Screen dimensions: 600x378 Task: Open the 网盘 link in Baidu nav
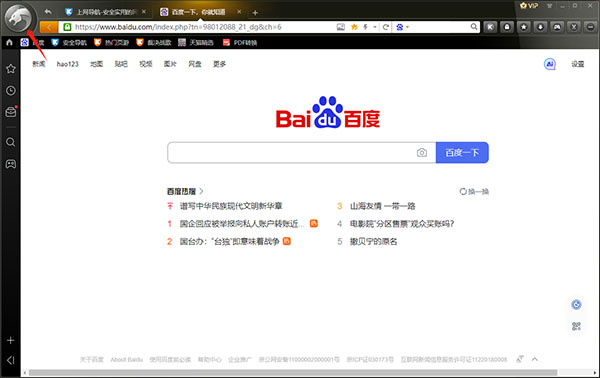click(x=195, y=64)
